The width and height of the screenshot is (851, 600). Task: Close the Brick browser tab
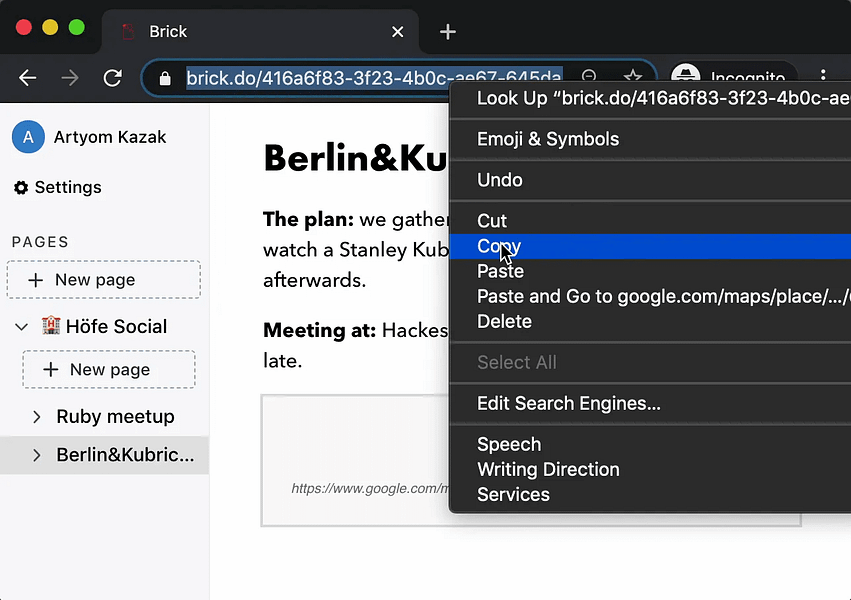[x=397, y=32]
